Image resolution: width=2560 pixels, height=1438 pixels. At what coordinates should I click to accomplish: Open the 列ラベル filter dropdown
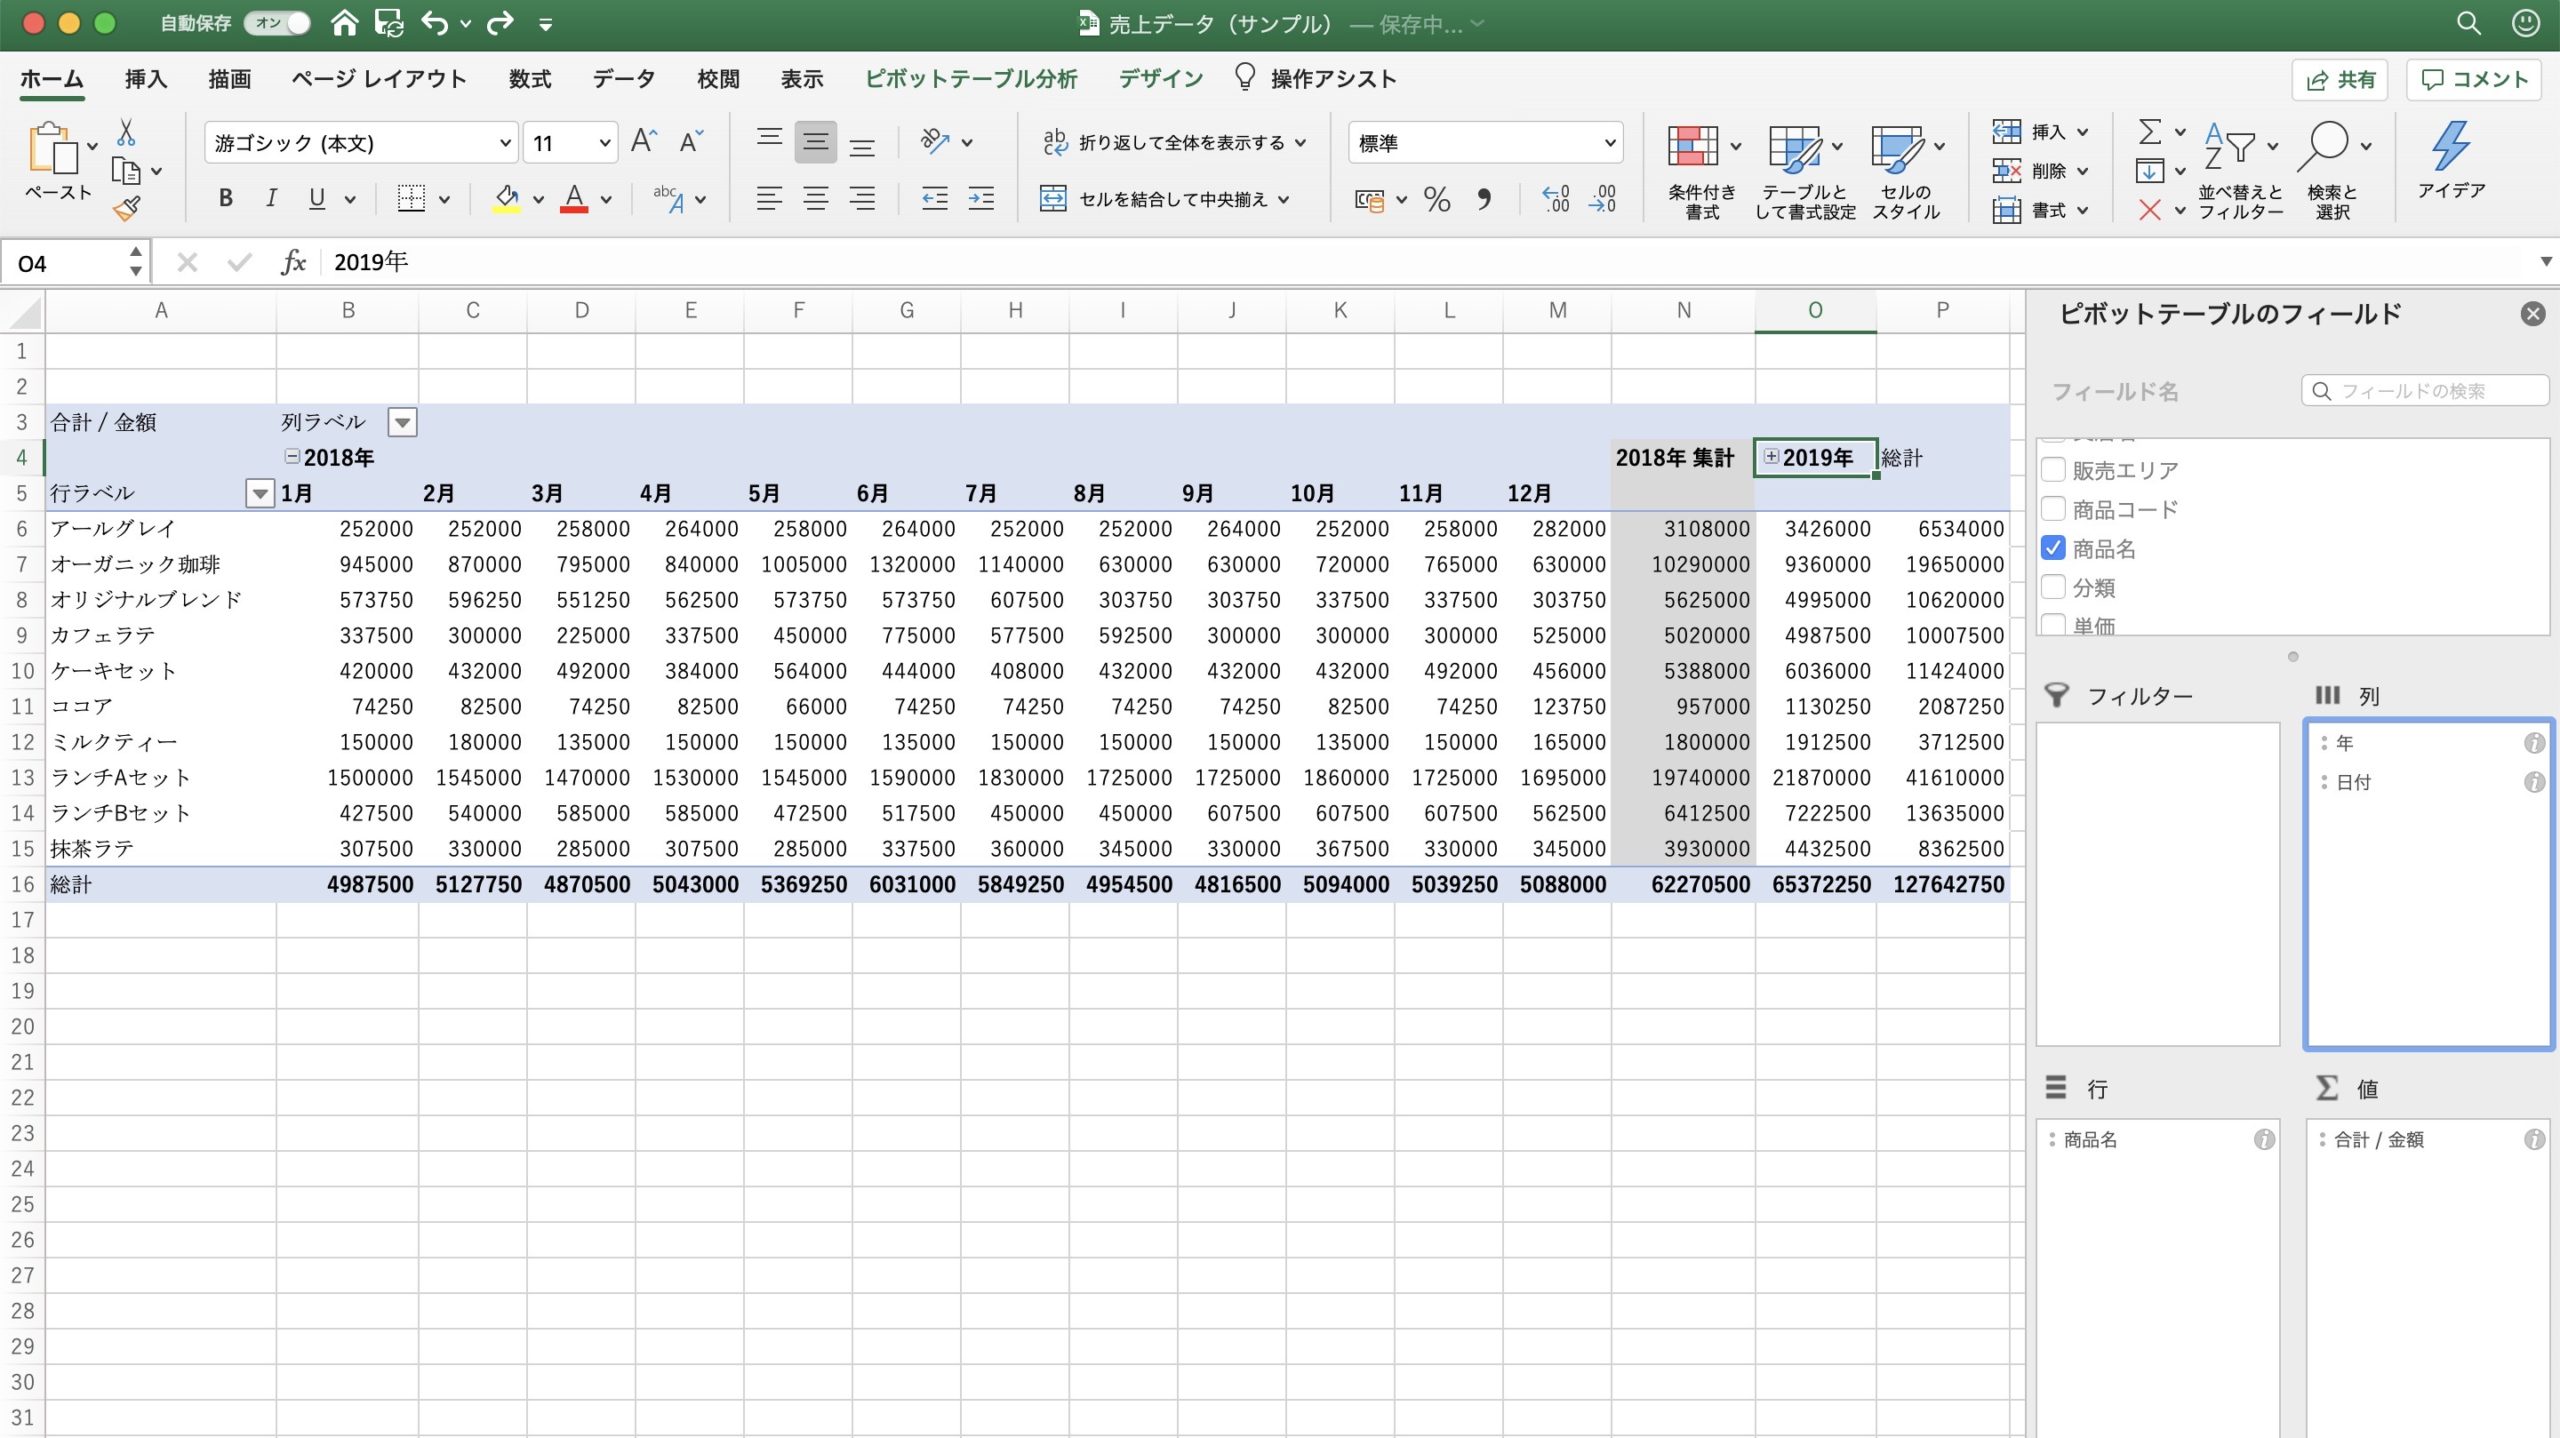[402, 422]
